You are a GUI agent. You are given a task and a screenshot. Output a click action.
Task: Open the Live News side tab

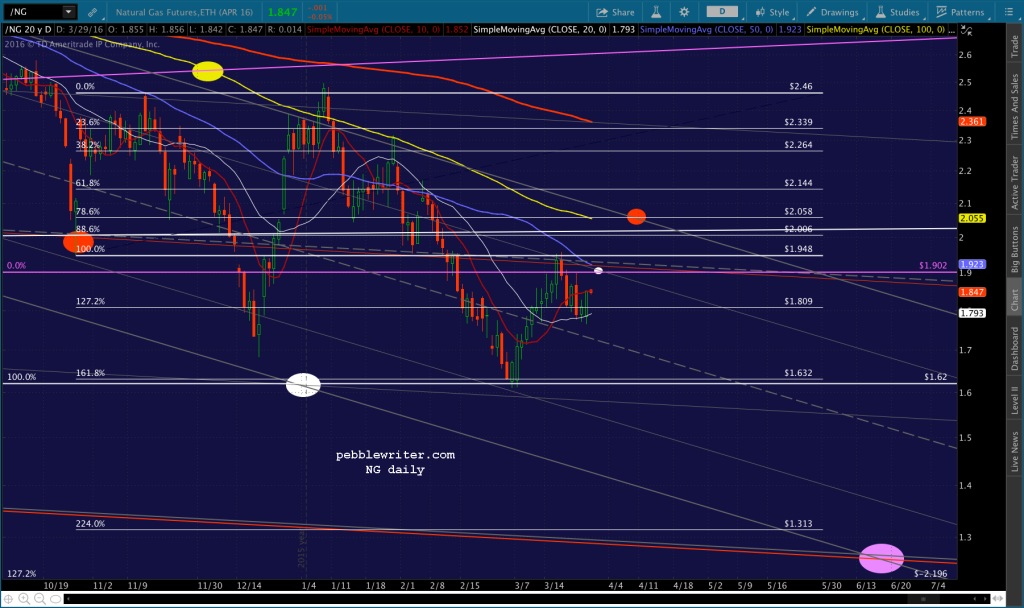[x=1015, y=451]
